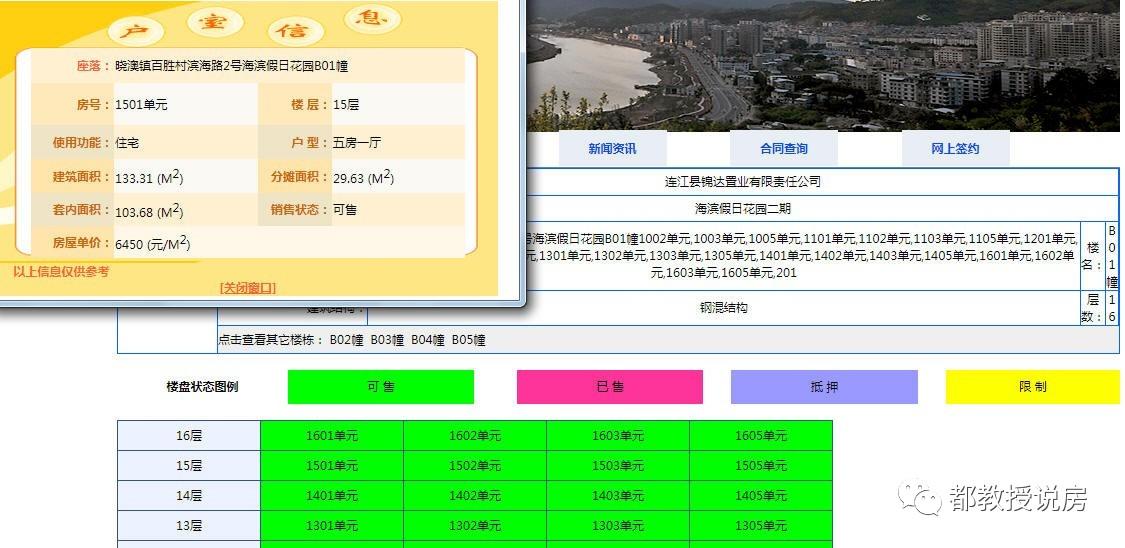Open unit 1502单元 details
The image size is (1125, 548).
pyautogui.click(x=475, y=466)
